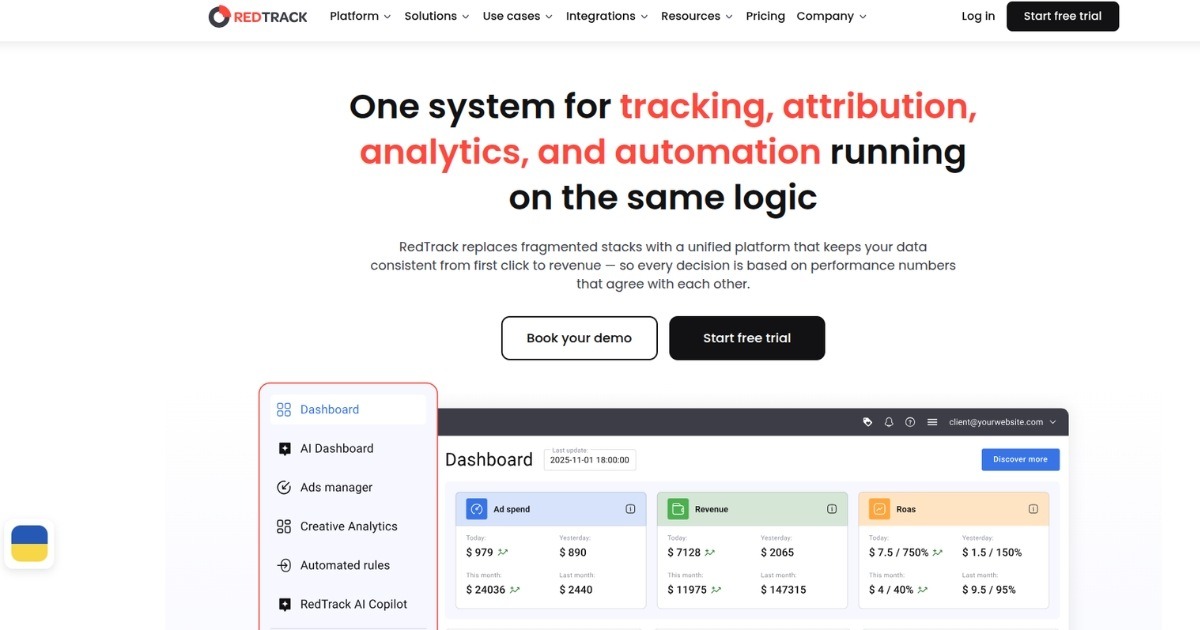1200x630 pixels.
Task: Click Roas yesterday value $ 1.5 / 150%
Action: click(x=992, y=552)
